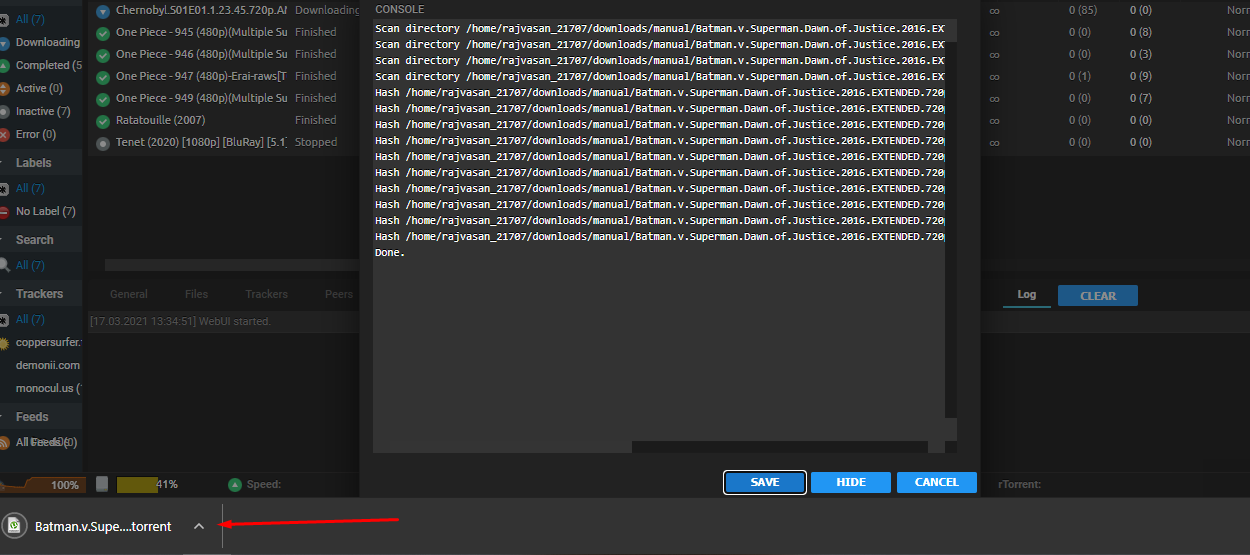Click the torrent list horizontal scrollbar
1250x555 pixels.
coord(232,265)
